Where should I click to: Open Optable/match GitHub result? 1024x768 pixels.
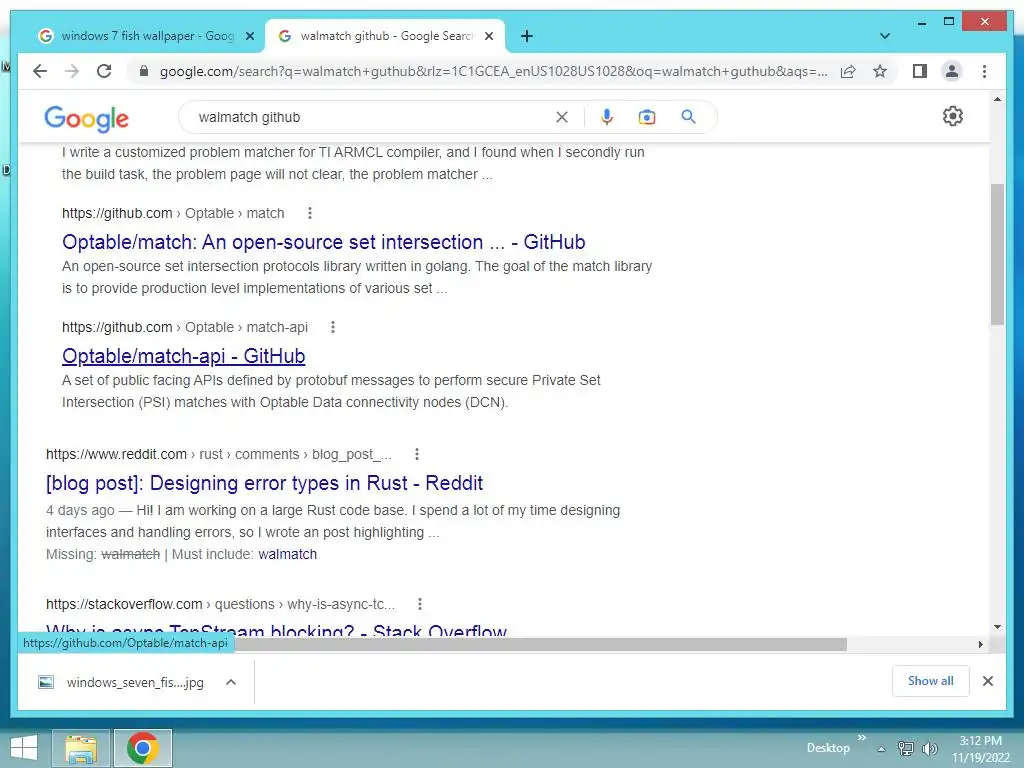coord(323,242)
